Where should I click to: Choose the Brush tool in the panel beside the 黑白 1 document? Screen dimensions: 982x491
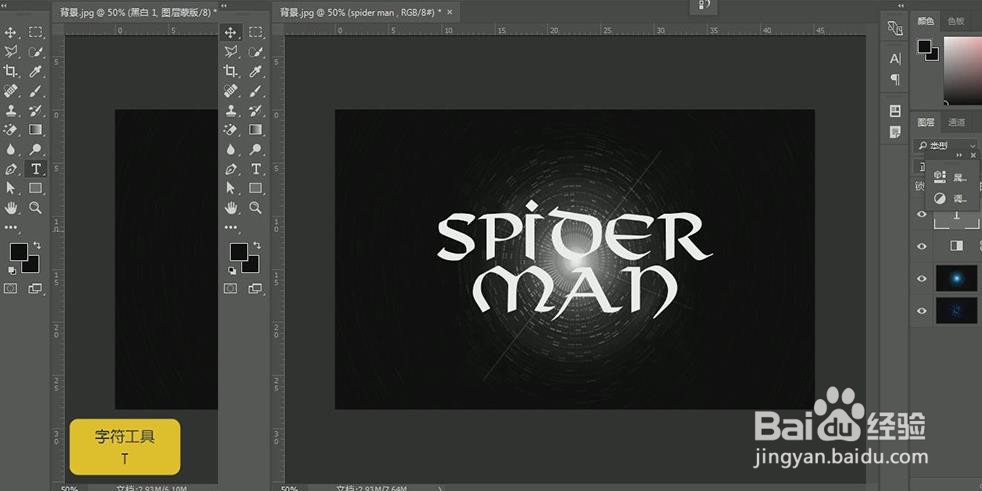tap(36, 91)
